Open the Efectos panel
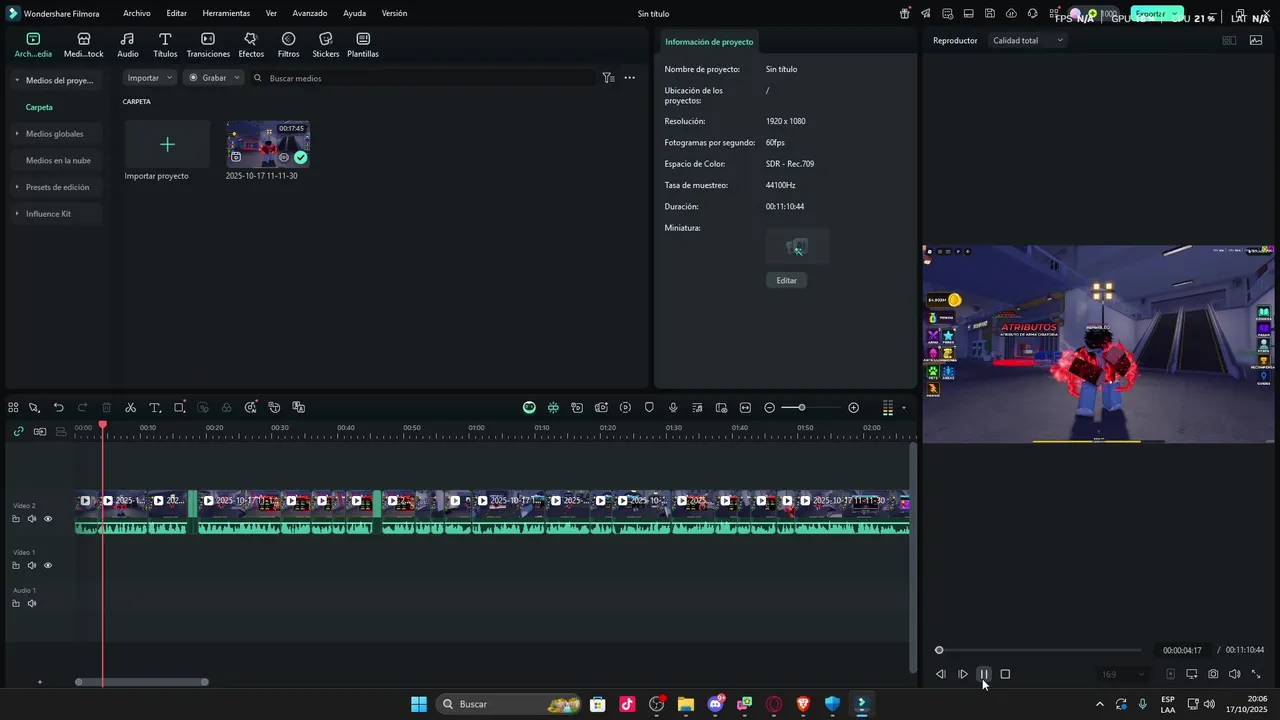This screenshot has height=720, width=1280. click(x=251, y=45)
